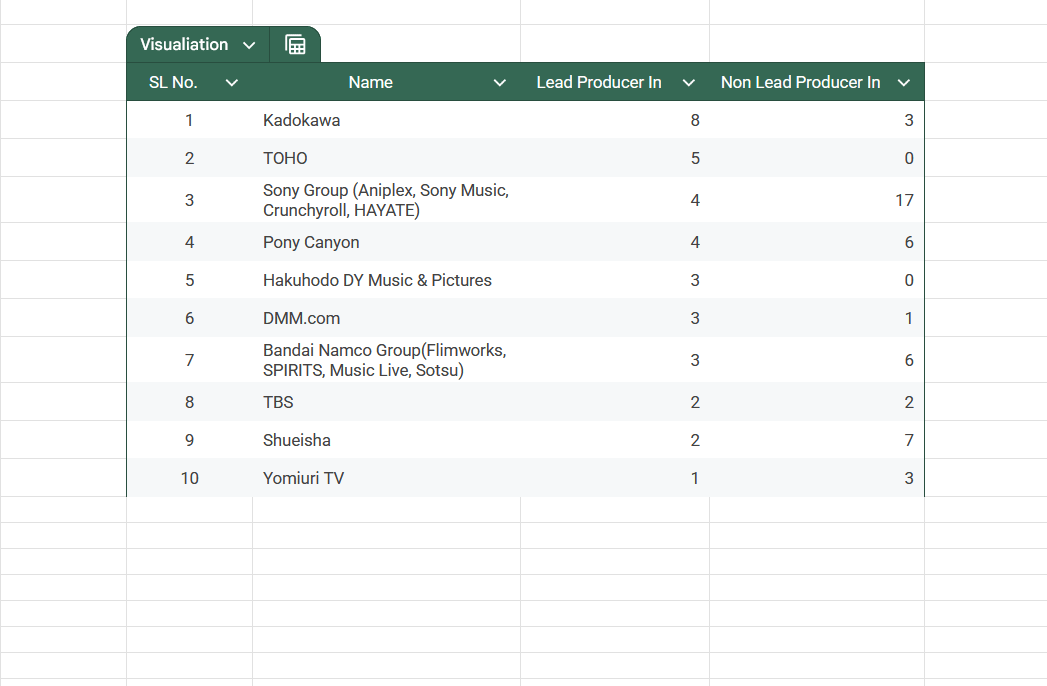Viewport: 1047px width, 686px height.
Task: Select the TOHO cell
Action: click(x=387, y=158)
